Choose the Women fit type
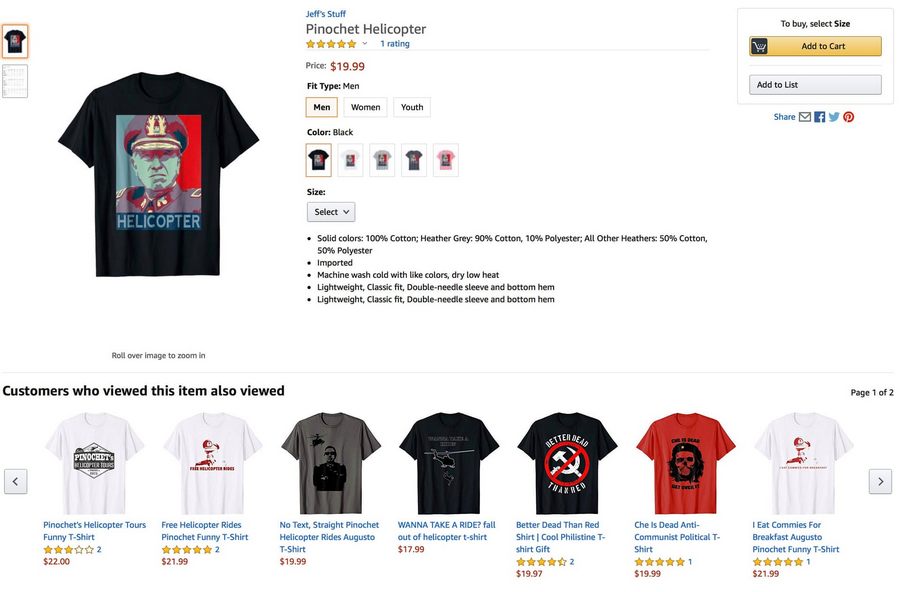This screenshot has width=900, height=592. (366, 107)
